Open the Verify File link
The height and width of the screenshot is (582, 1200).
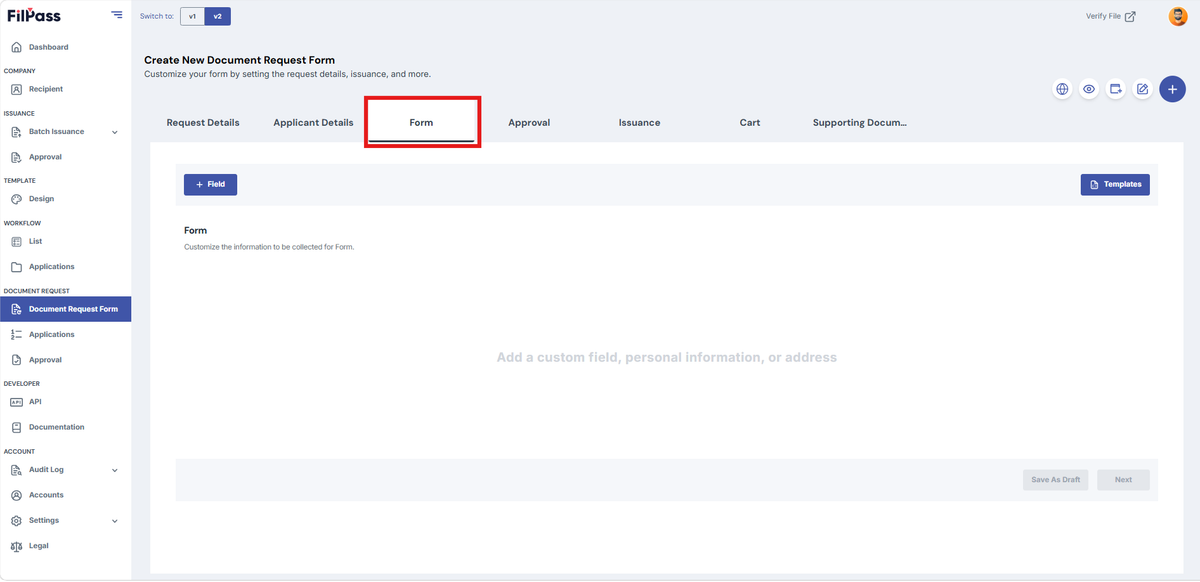[1110, 16]
